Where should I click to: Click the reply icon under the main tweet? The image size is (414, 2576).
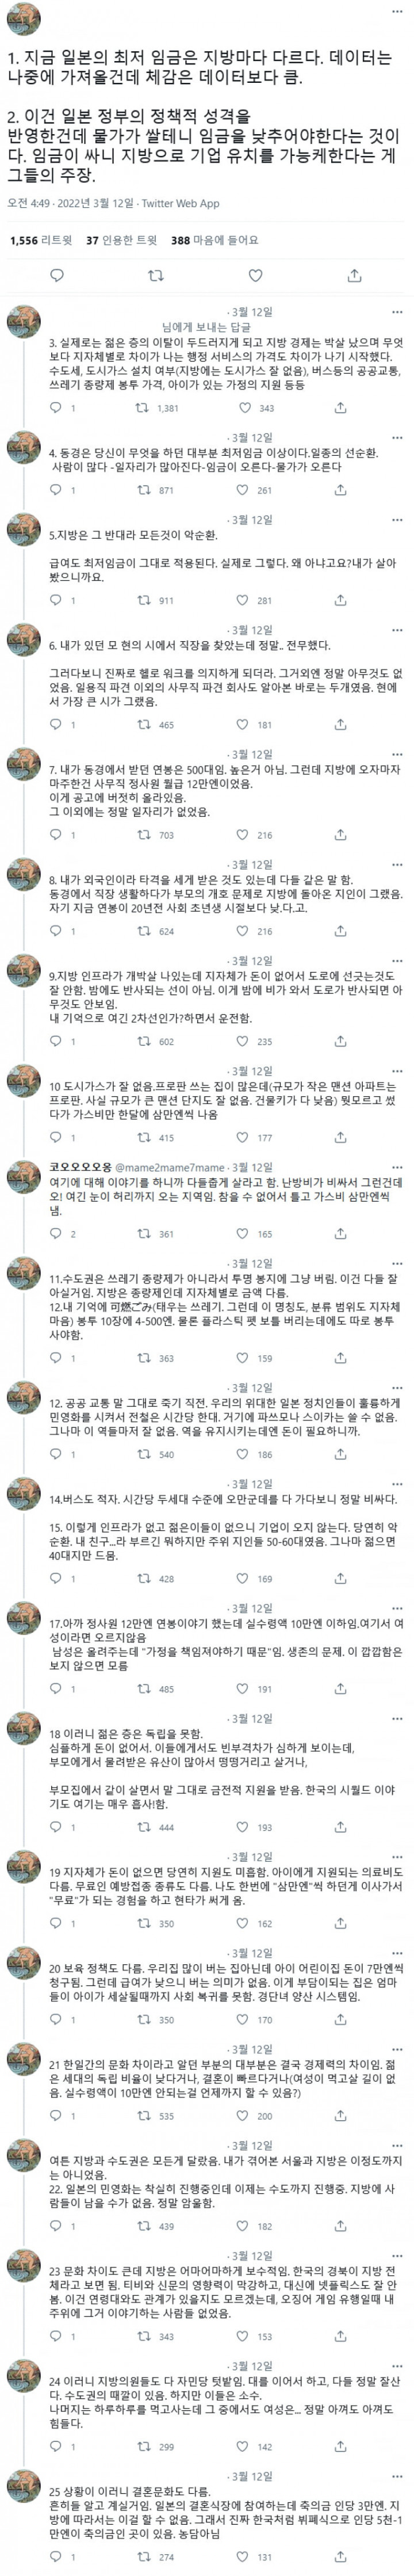(x=57, y=275)
